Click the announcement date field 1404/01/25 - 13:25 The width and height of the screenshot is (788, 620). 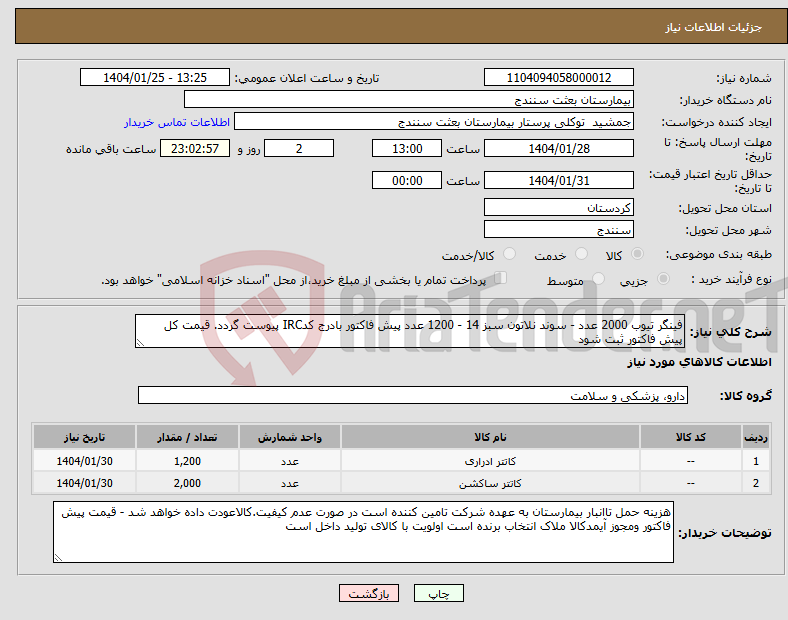pyautogui.click(x=155, y=78)
